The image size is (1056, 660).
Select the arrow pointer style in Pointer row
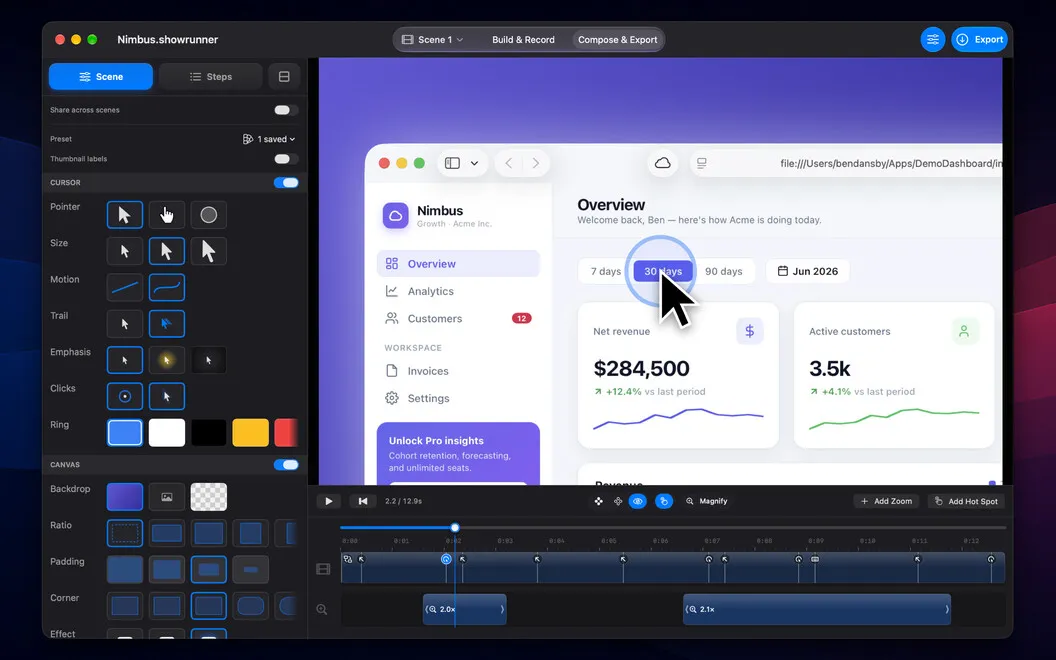coord(125,215)
